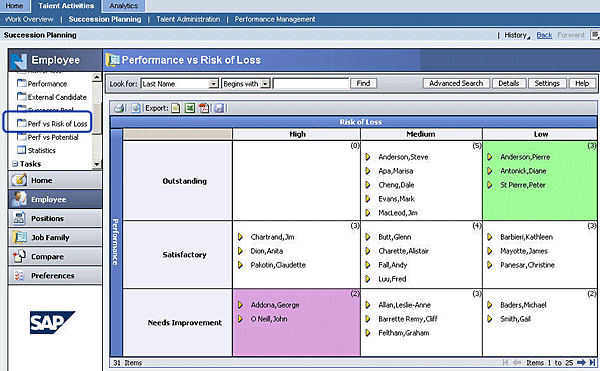Viewport: 600px width, 371px height.
Task: Click the first-page navigation arrow
Action: (505, 363)
